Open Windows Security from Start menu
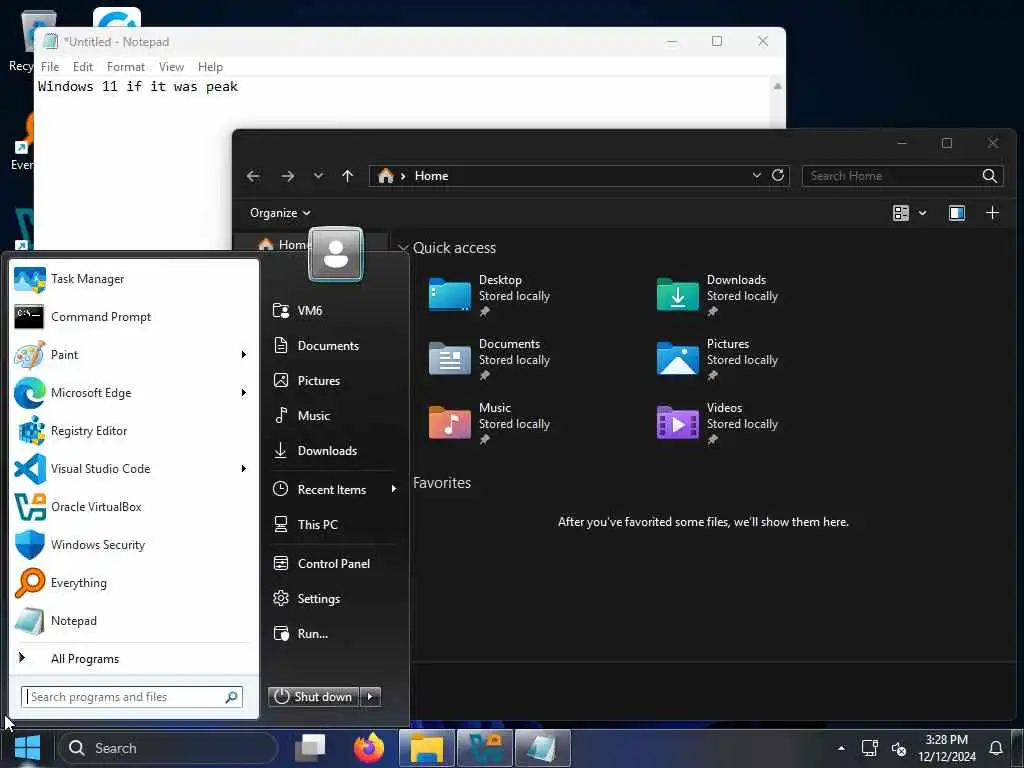1024x768 pixels. tap(134, 545)
